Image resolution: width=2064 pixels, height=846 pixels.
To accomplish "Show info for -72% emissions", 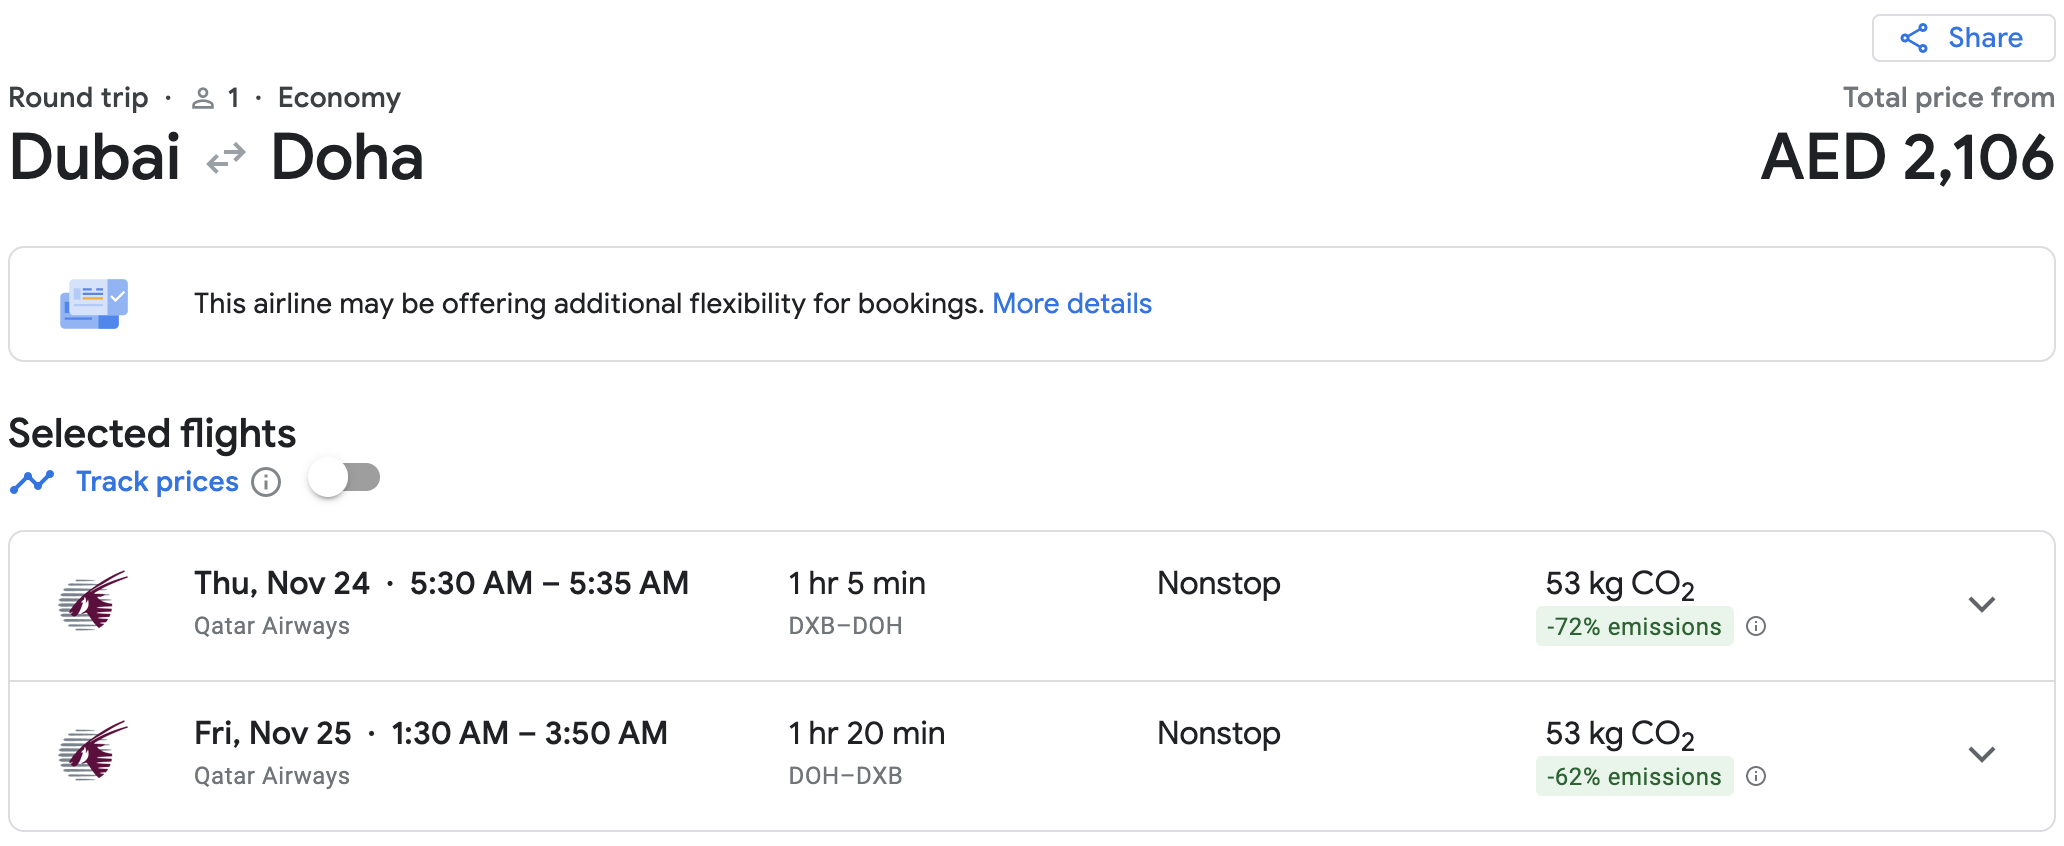I will tap(1756, 627).
